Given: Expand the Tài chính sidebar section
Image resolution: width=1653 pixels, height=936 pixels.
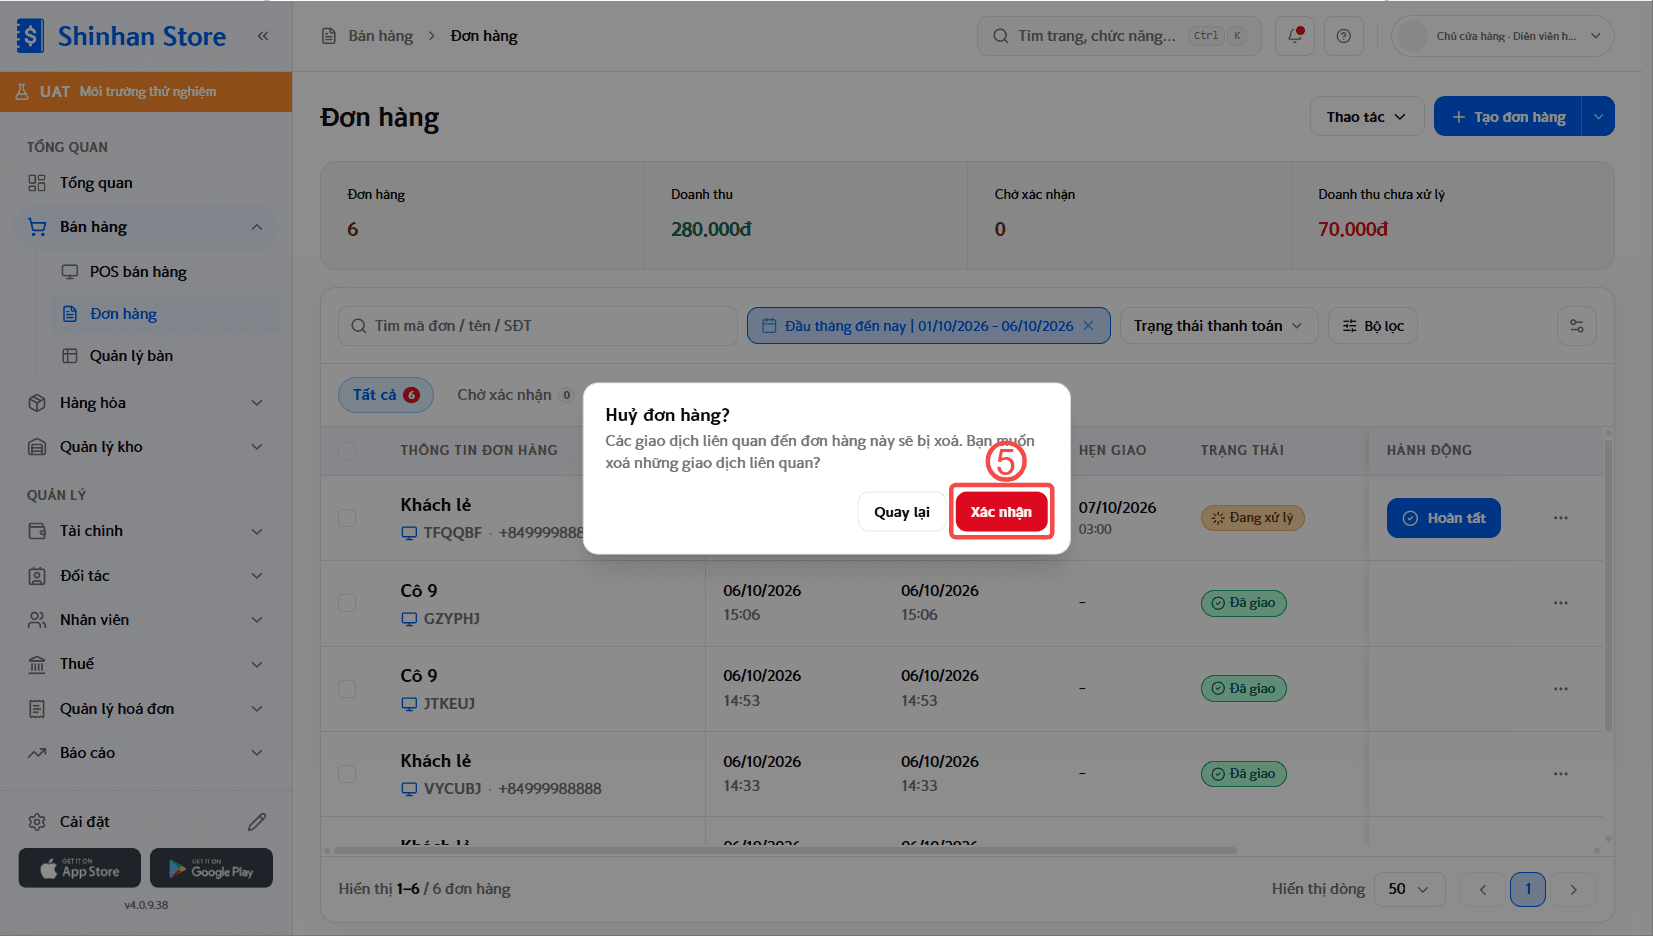Looking at the screenshot, I should [x=146, y=531].
